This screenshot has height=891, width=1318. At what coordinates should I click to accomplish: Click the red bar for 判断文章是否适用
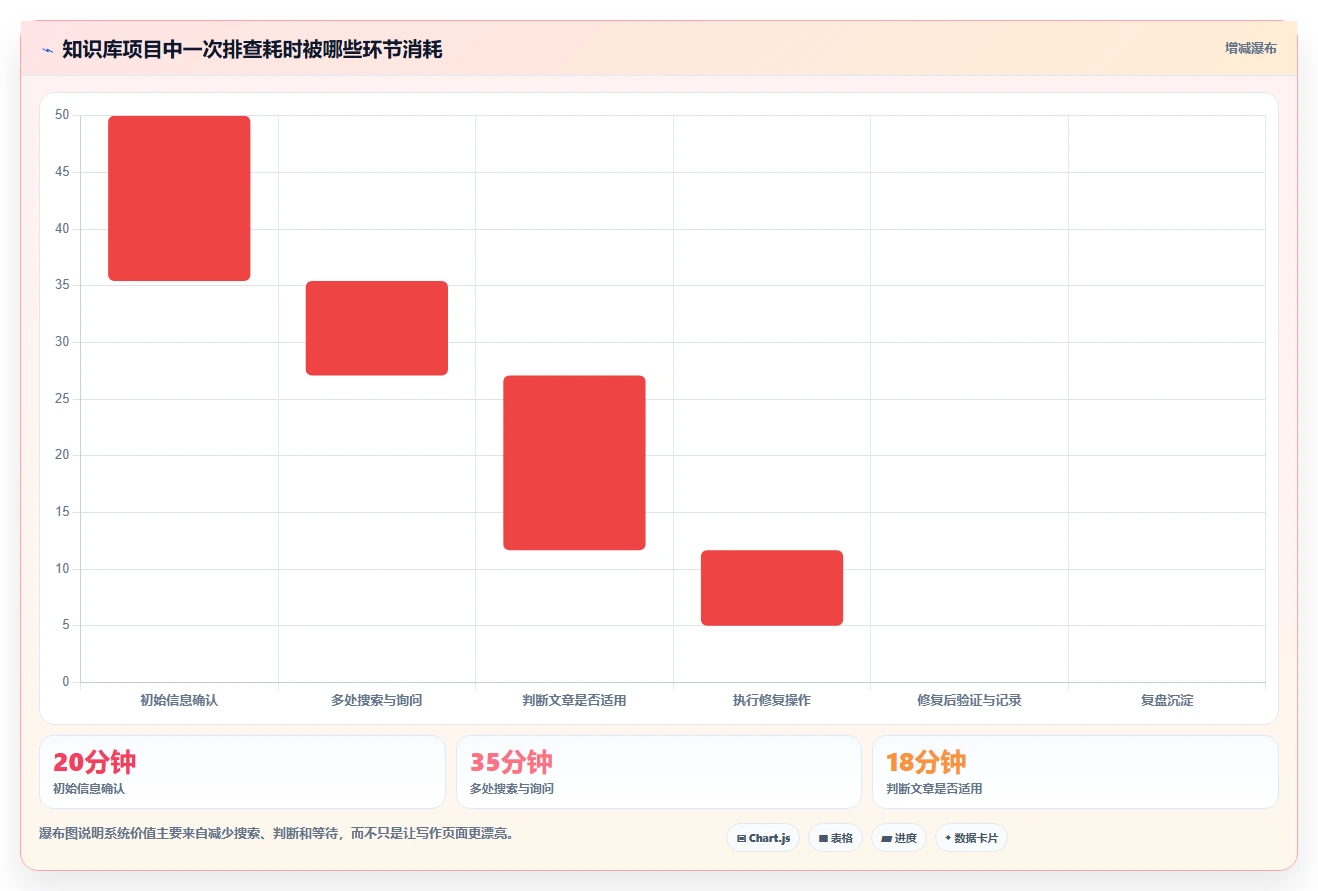[574, 463]
